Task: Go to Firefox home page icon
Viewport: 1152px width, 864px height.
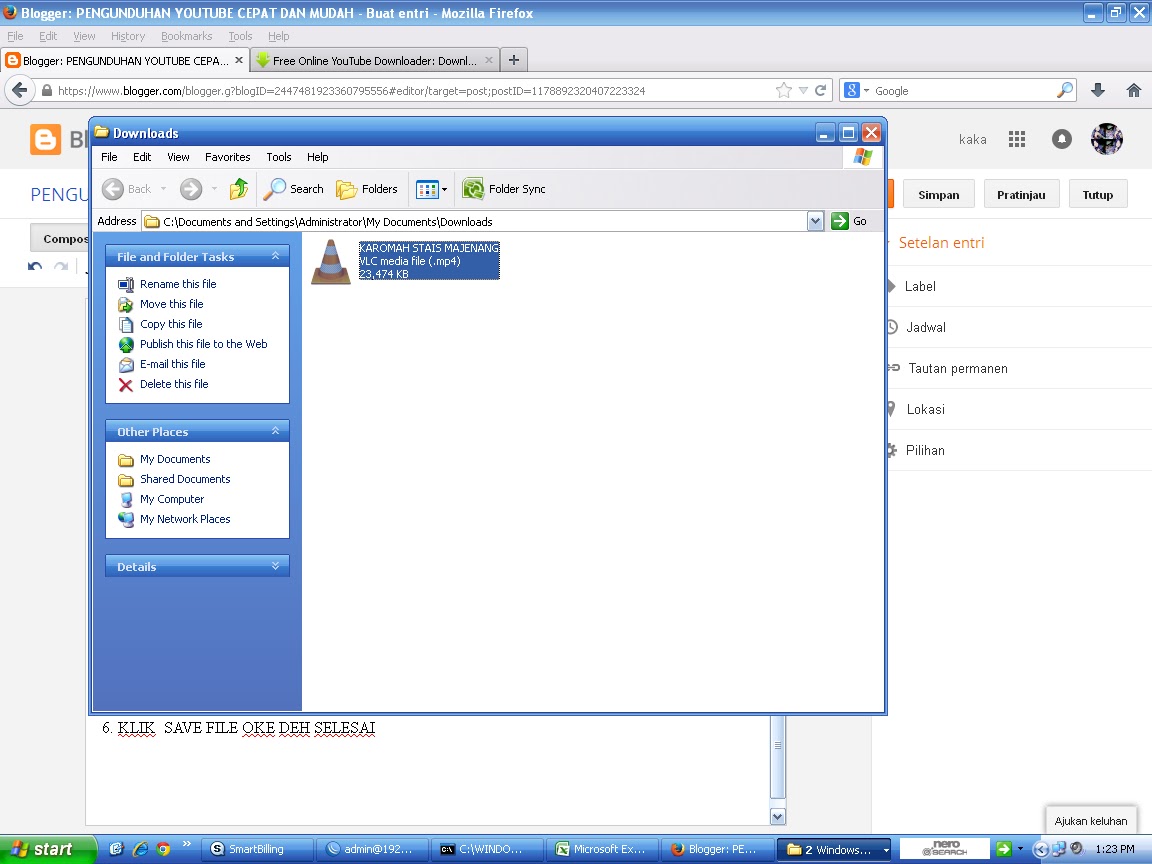Action: click(x=1134, y=90)
